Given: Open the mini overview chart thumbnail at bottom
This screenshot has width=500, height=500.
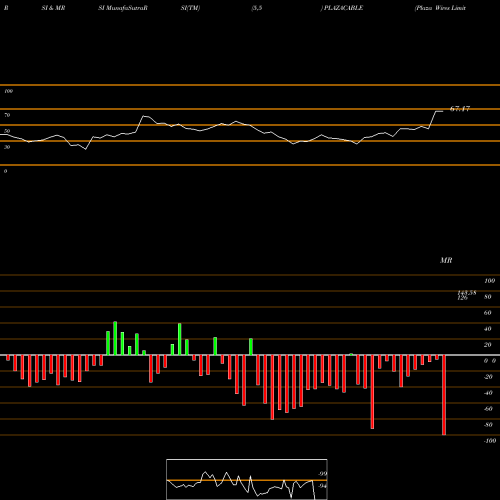Looking at the screenshot, I should 247,479.
